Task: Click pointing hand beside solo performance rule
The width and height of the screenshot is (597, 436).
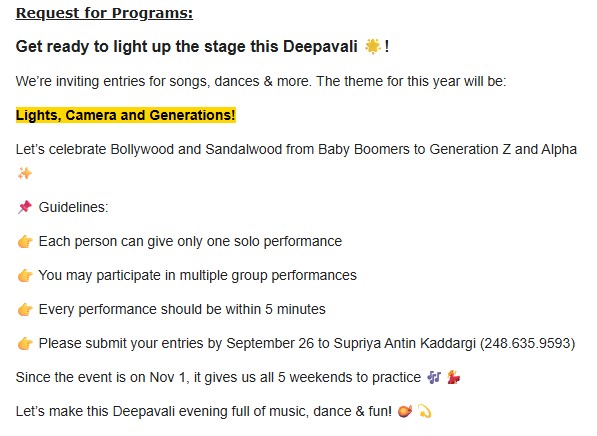Action: tap(25, 241)
